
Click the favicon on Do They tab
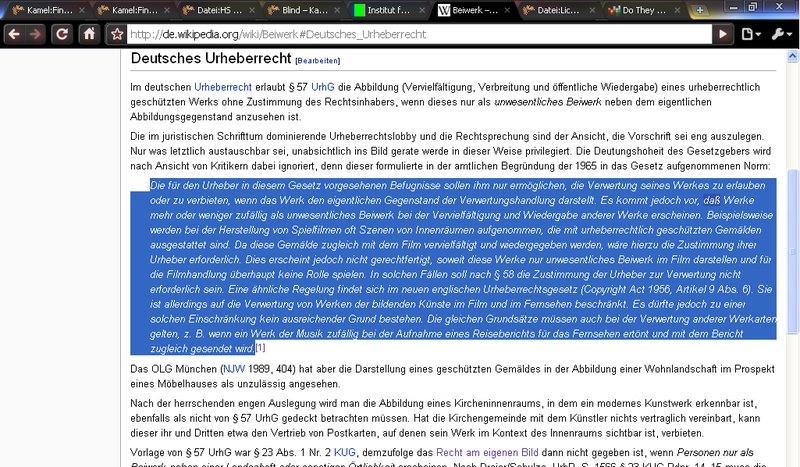[614, 10]
